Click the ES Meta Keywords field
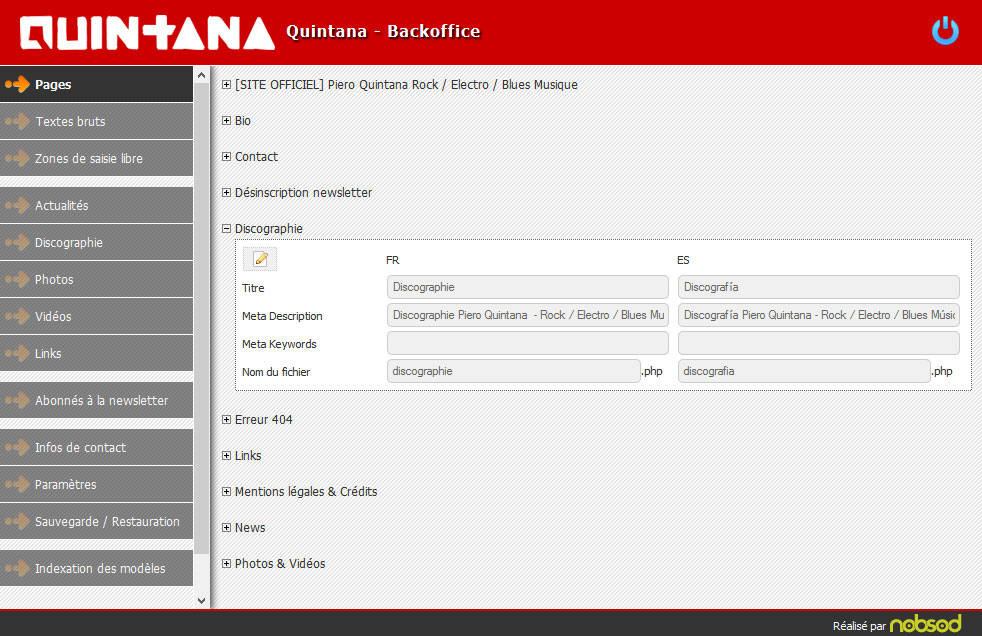This screenshot has height=636, width=982. pos(819,343)
